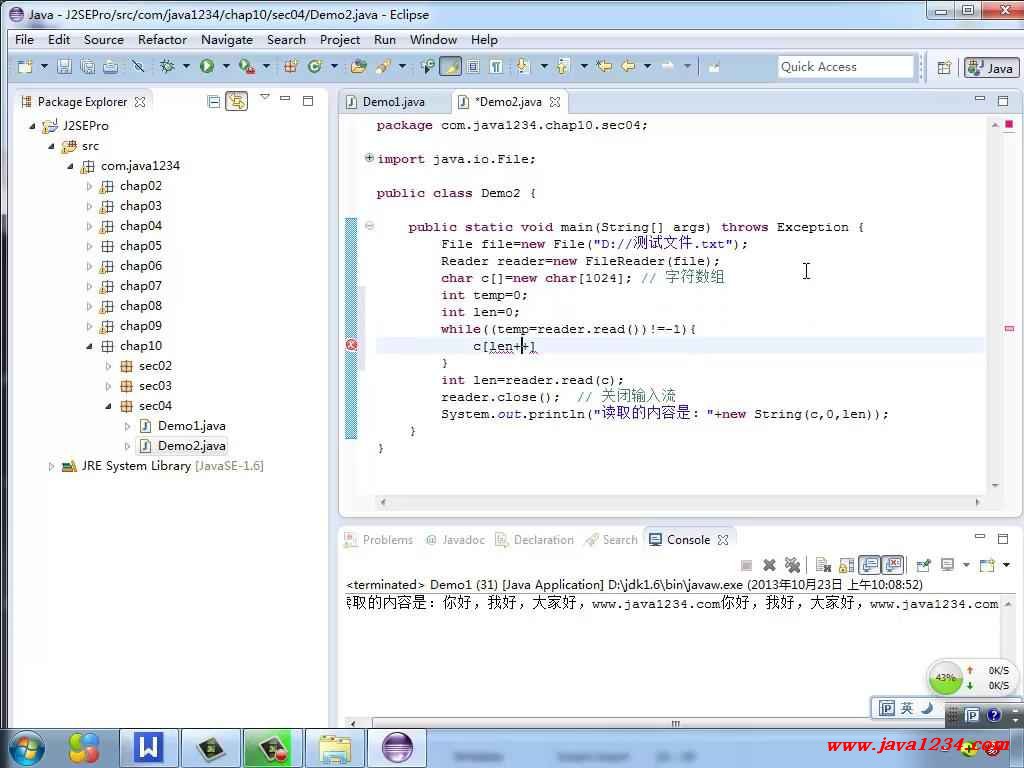Open dropdown next to New file icon
This screenshot has width=1024, height=768.
click(44, 66)
